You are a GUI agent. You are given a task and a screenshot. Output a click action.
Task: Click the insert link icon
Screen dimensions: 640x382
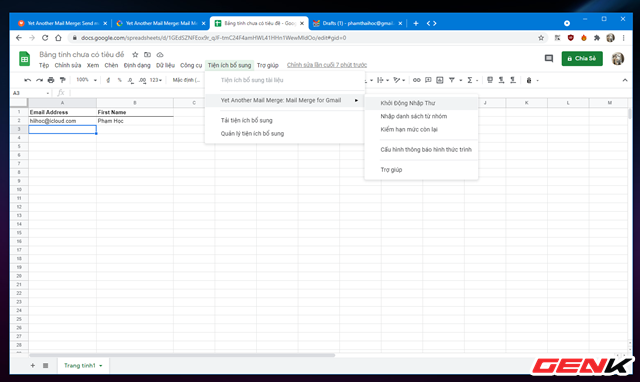tap(416, 80)
